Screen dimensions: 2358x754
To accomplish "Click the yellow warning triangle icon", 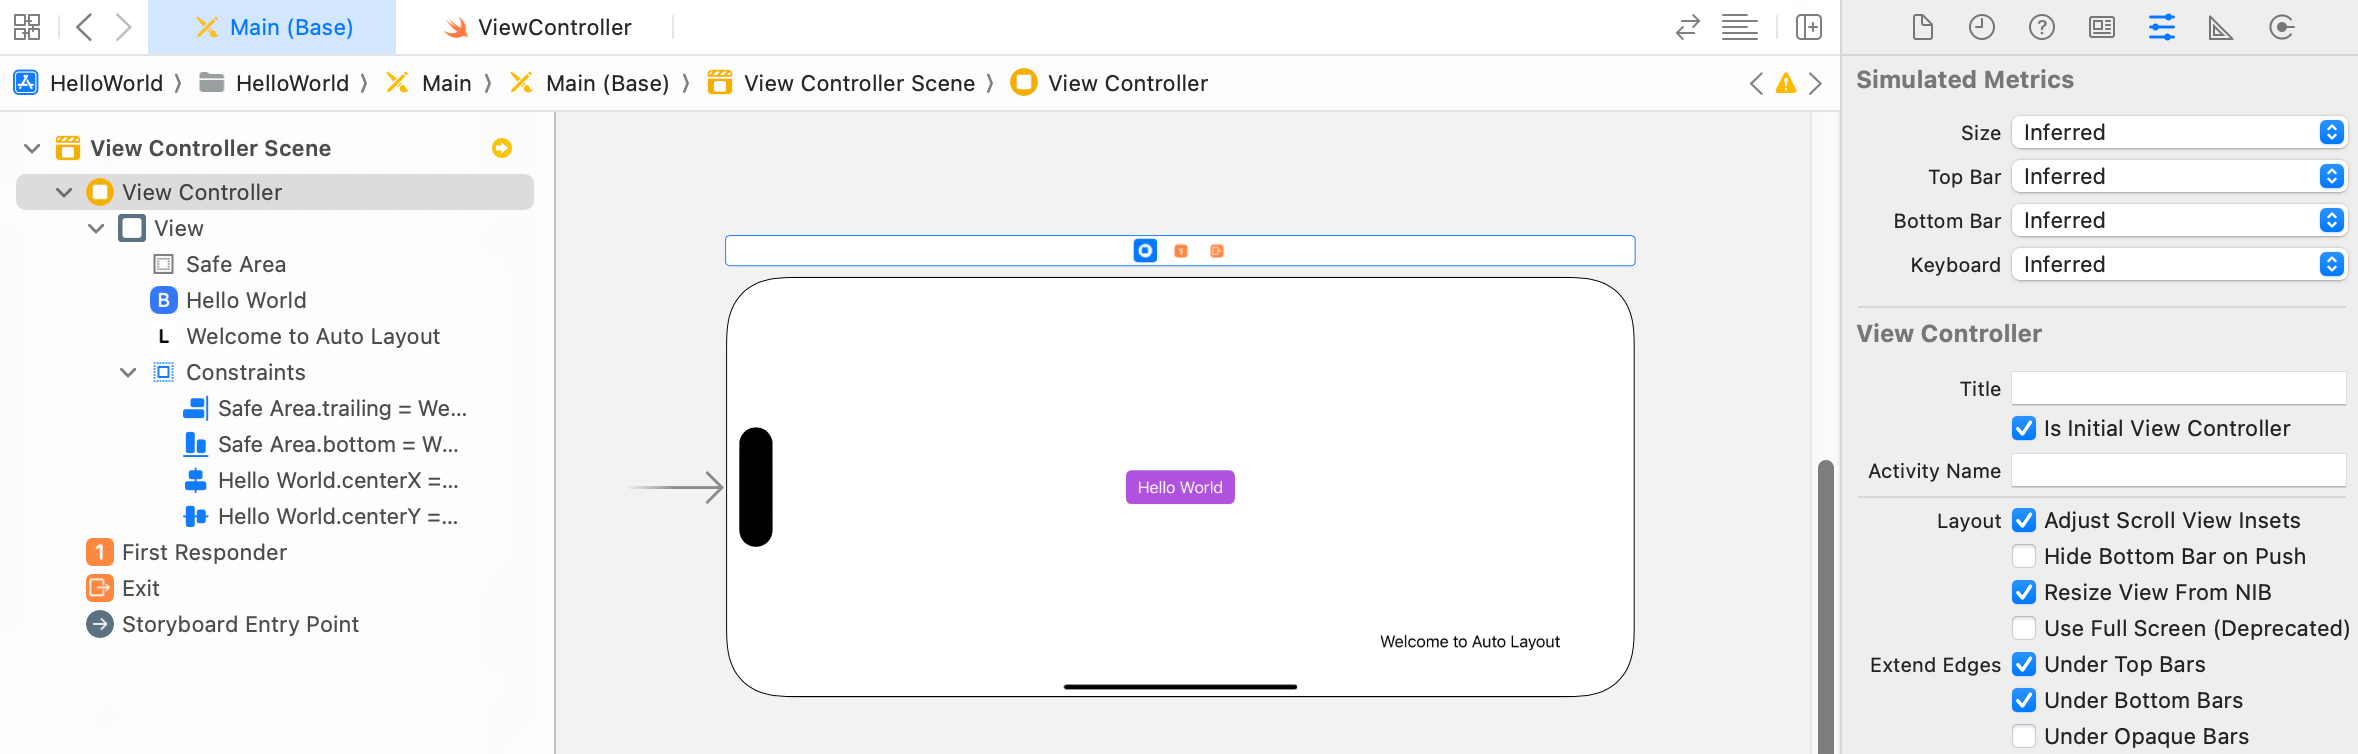I will (1785, 84).
